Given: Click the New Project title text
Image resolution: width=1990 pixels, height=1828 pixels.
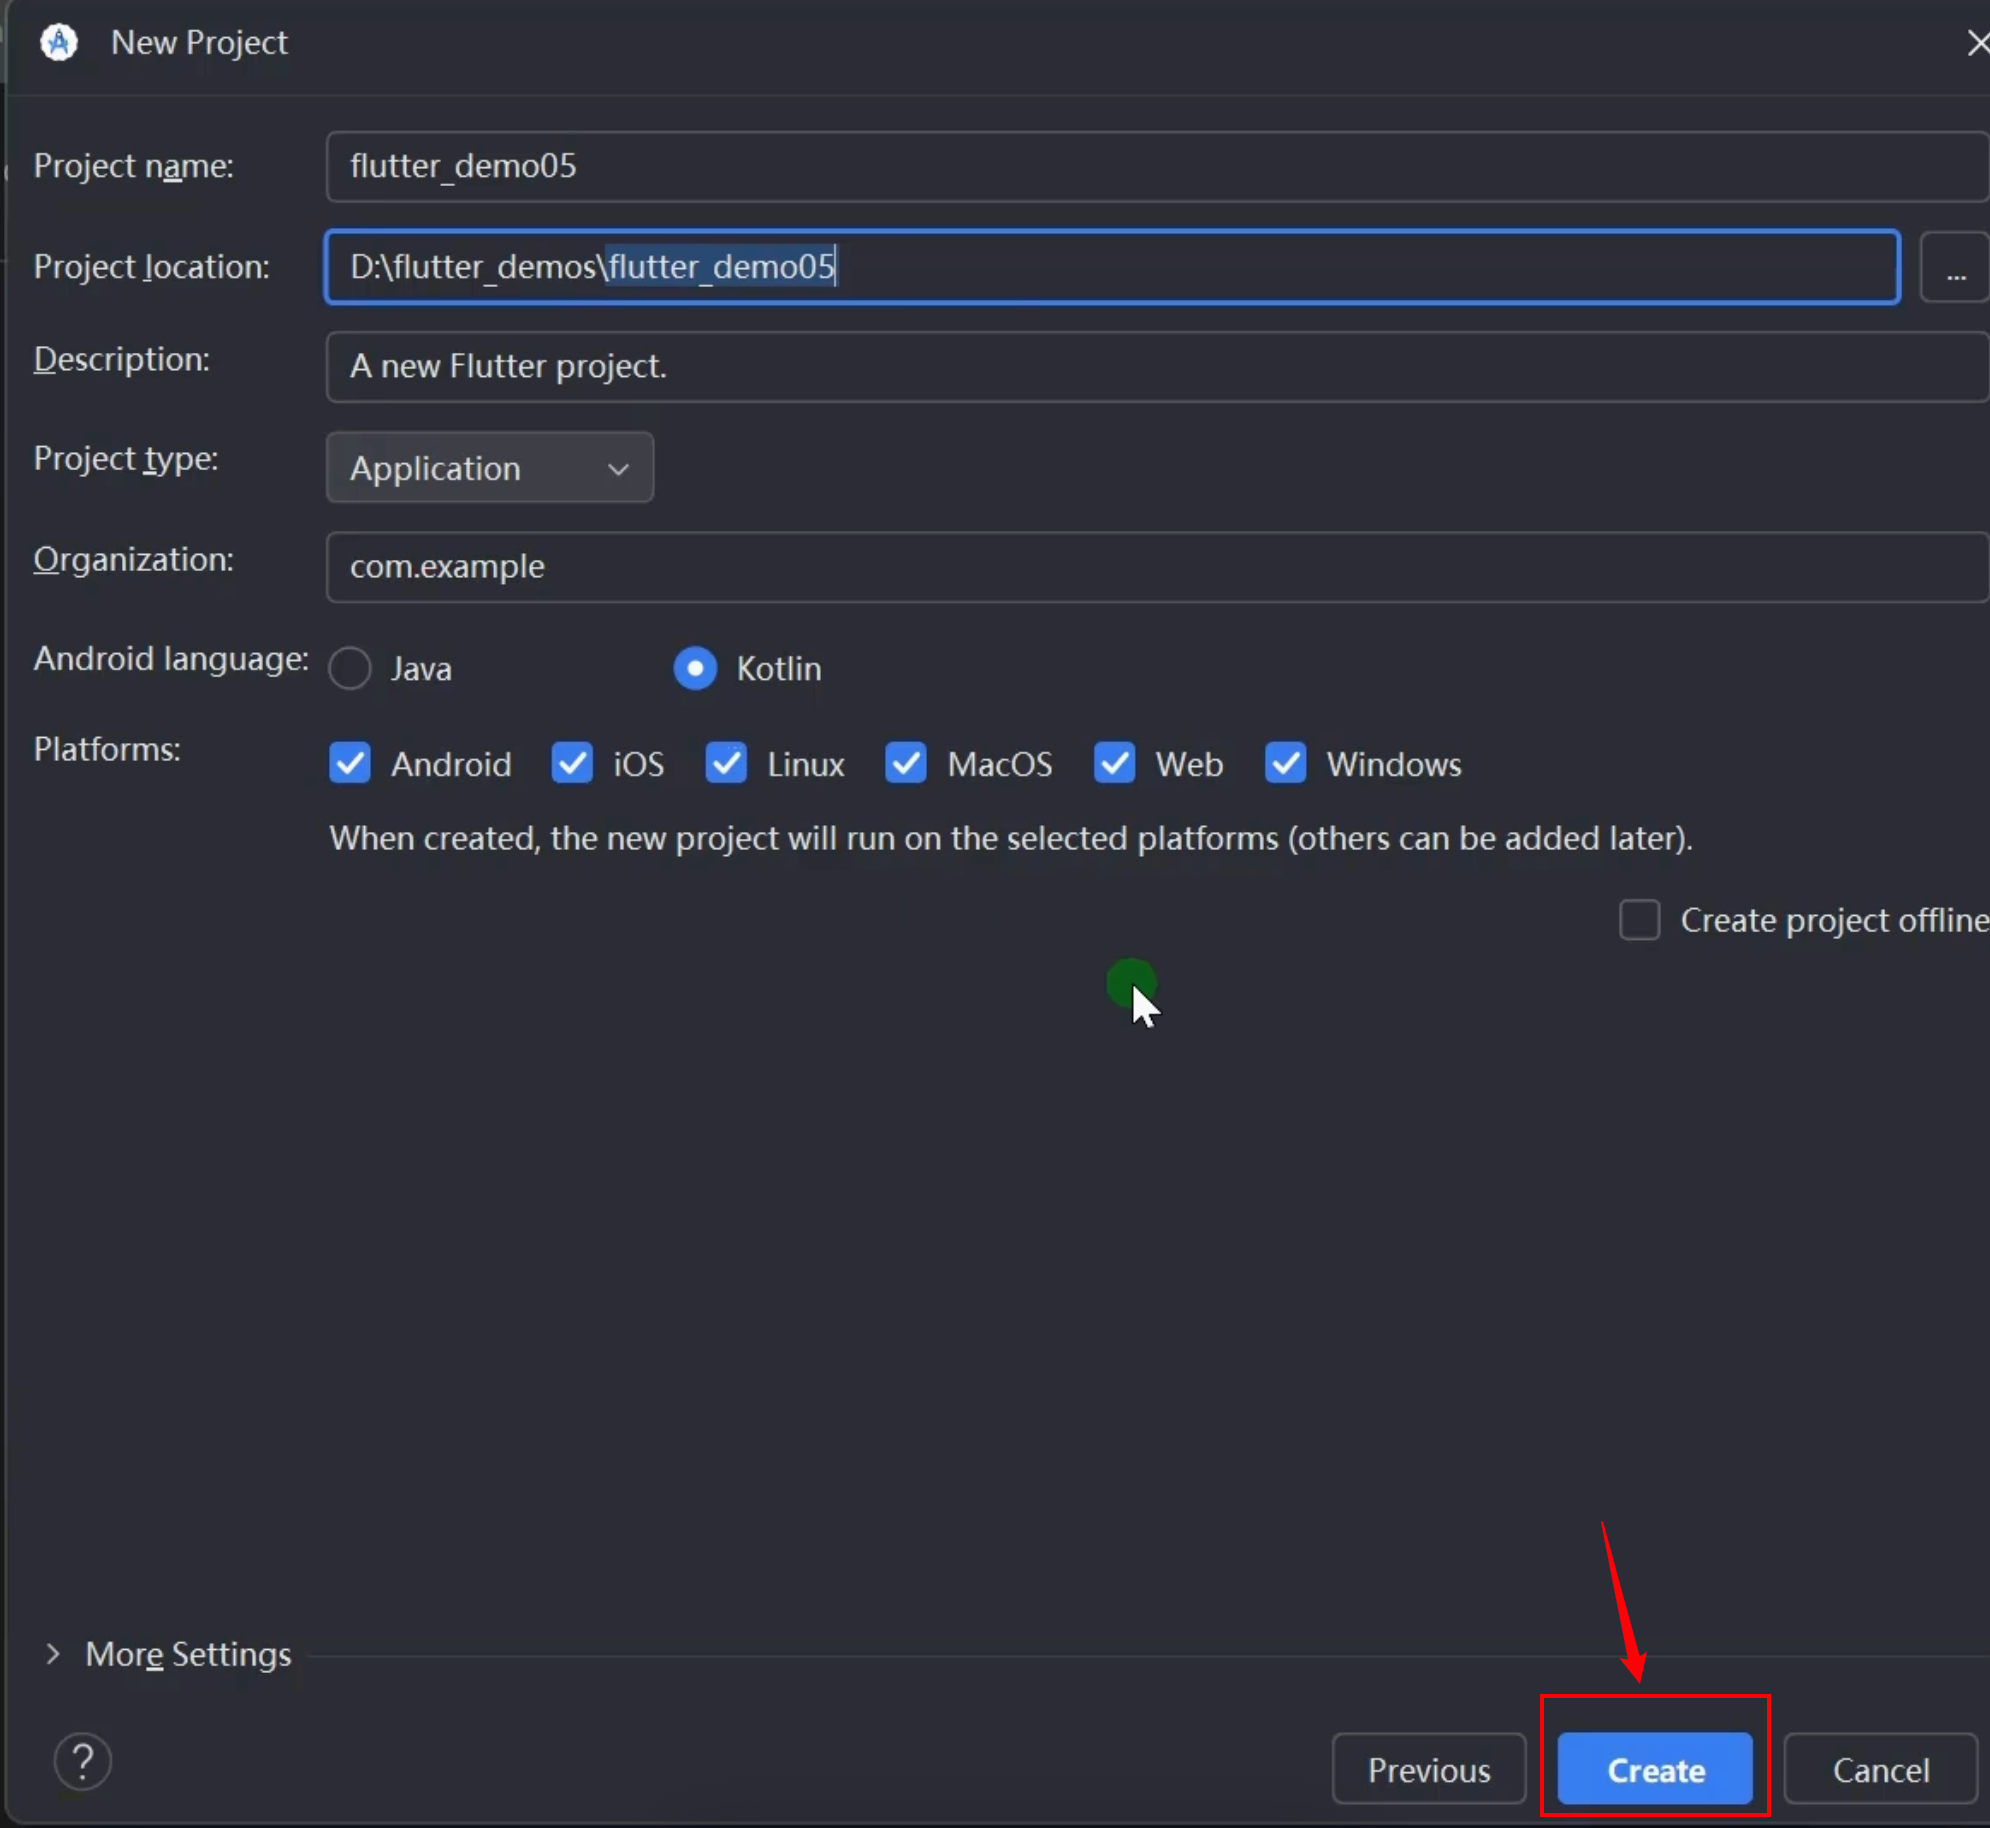Looking at the screenshot, I should tap(199, 43).
